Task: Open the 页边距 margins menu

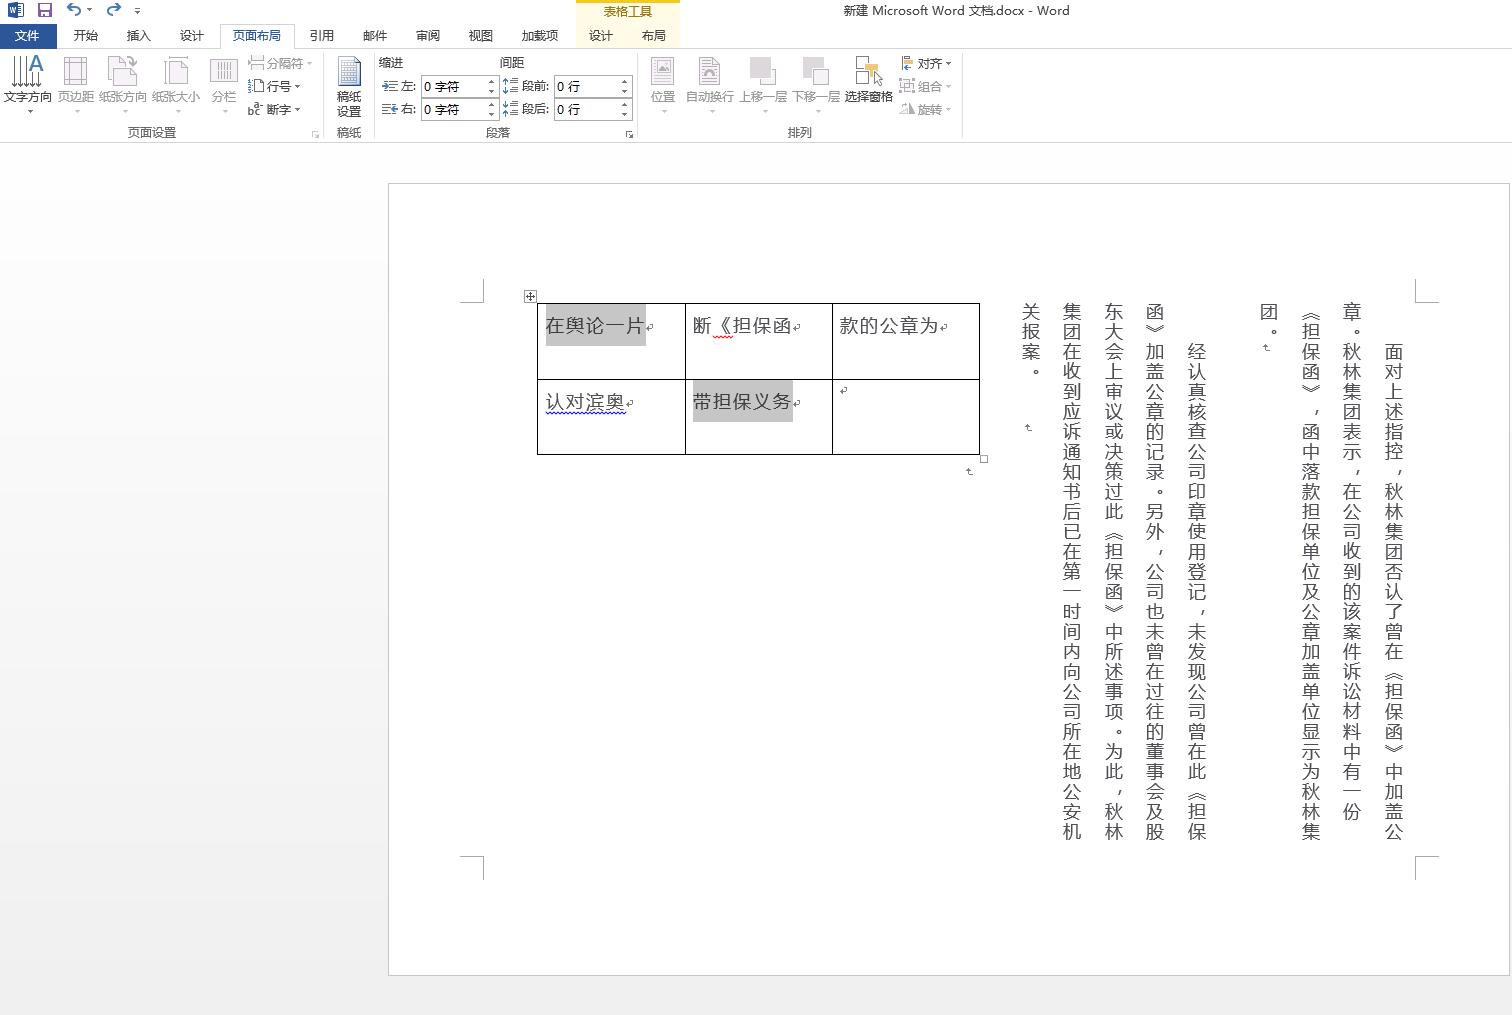Action: pyautogui.click(x=76, y=84)
